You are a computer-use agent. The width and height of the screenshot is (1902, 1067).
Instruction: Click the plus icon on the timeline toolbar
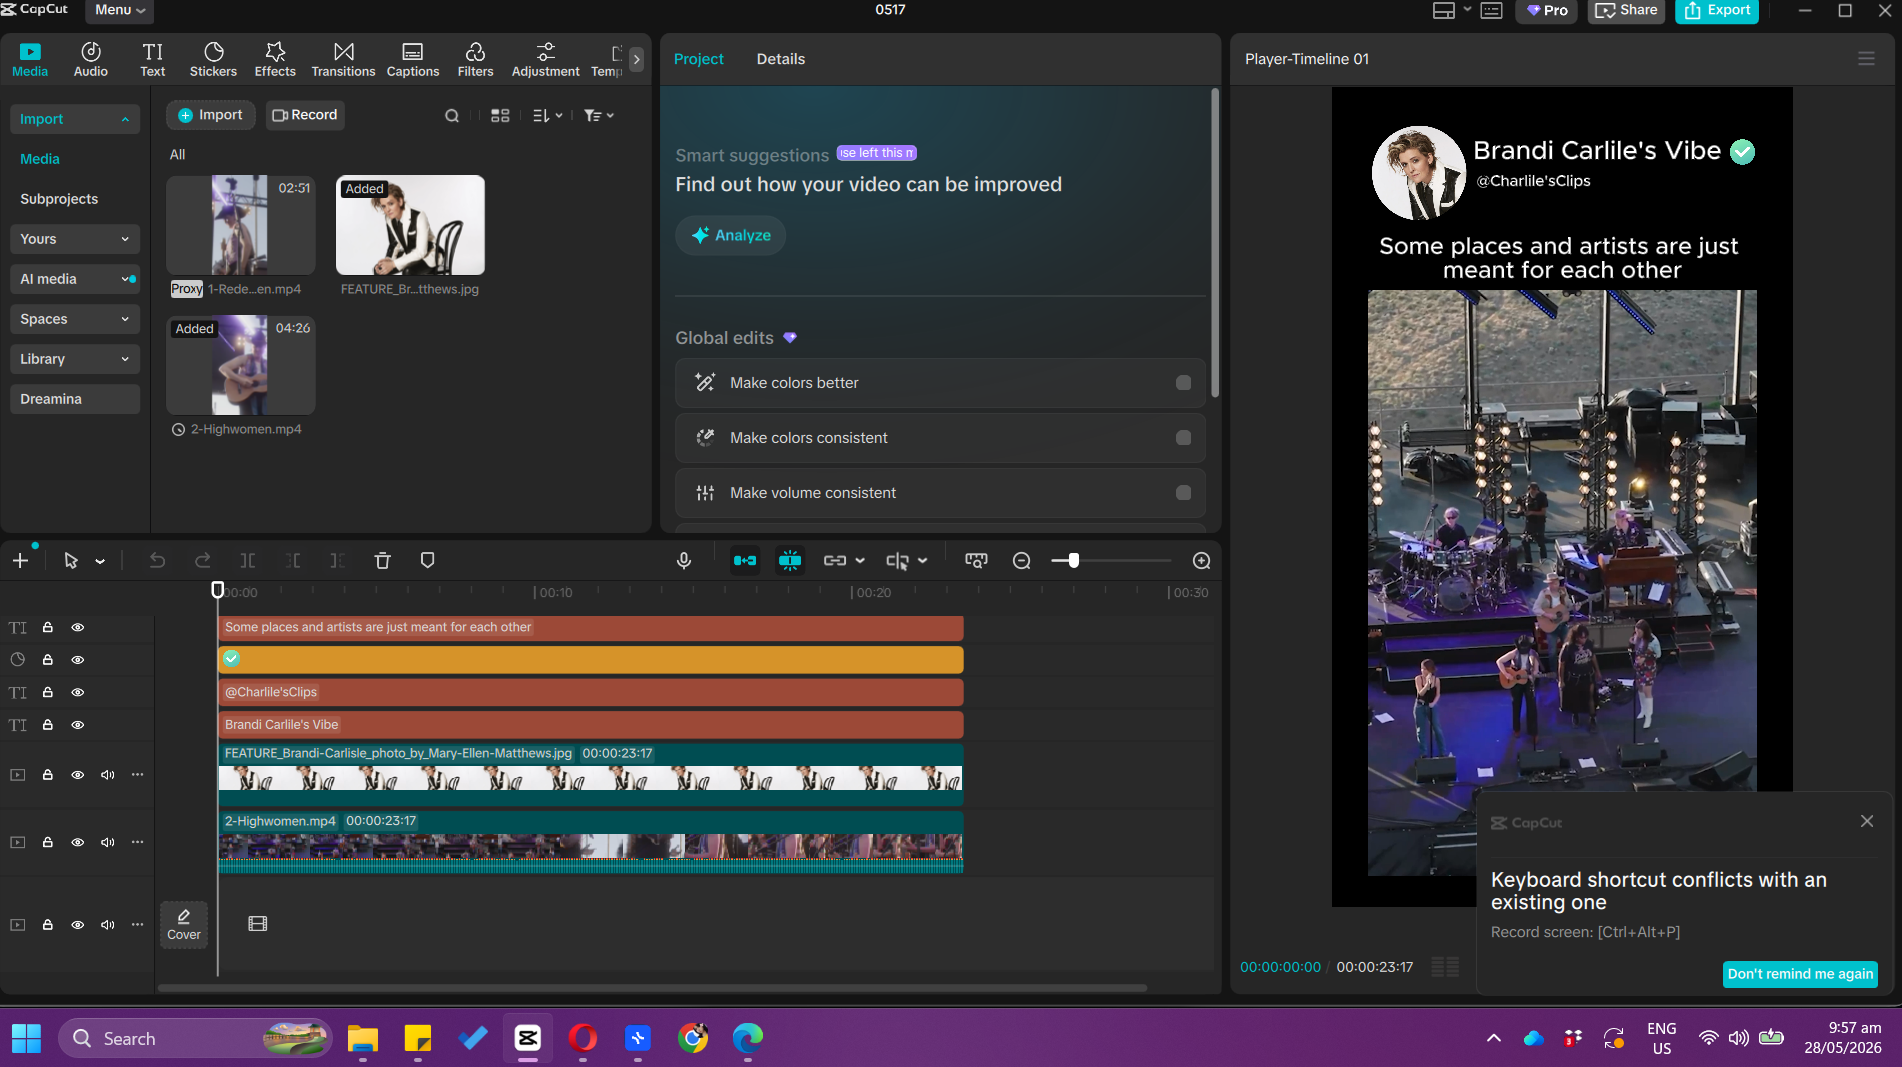20,560
